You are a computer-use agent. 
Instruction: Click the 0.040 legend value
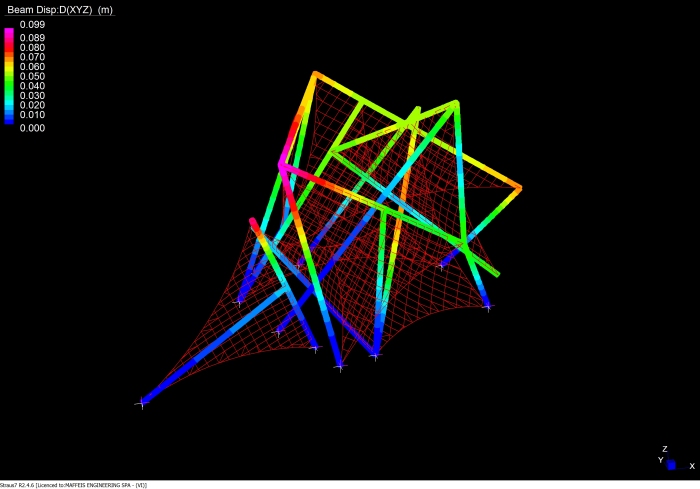click(x=32, y=86)
